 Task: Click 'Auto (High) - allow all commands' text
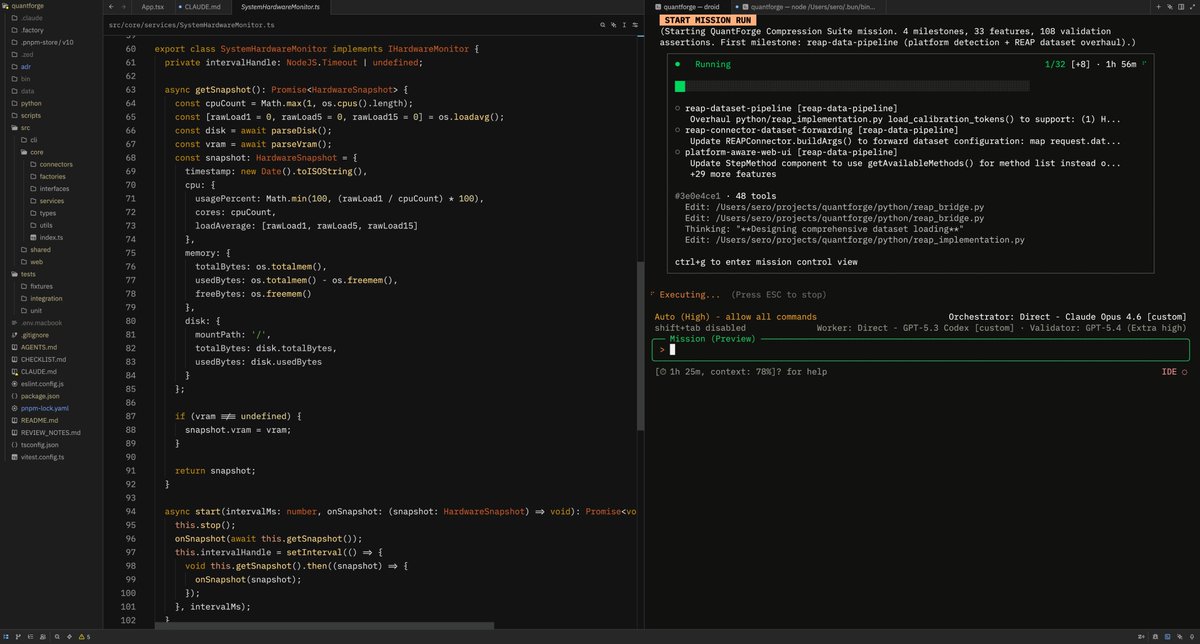(735, 316)
